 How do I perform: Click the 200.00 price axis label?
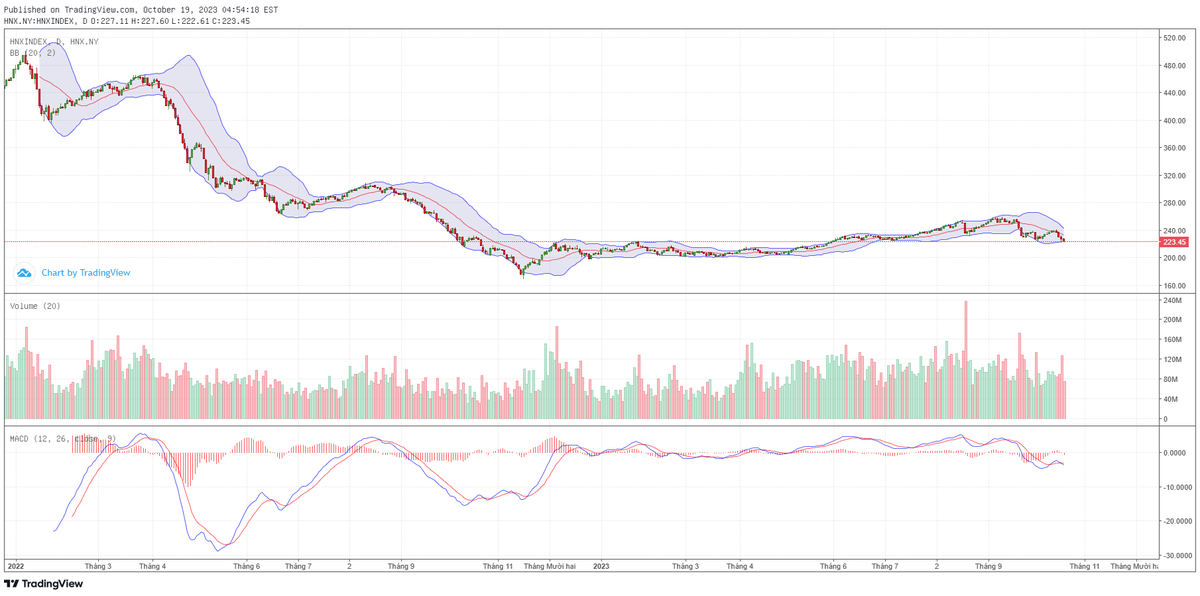pyautogui.click(x=1173, y=258)
